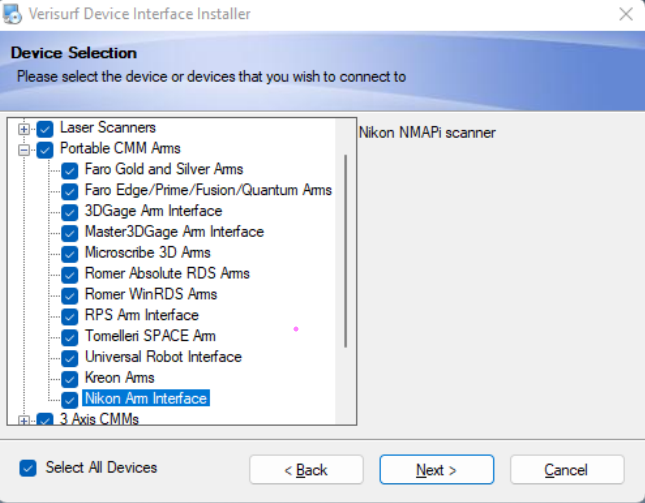Uncheck the Portable CMM Arms checkbox
645x503 pixels.
click(45, 150)
